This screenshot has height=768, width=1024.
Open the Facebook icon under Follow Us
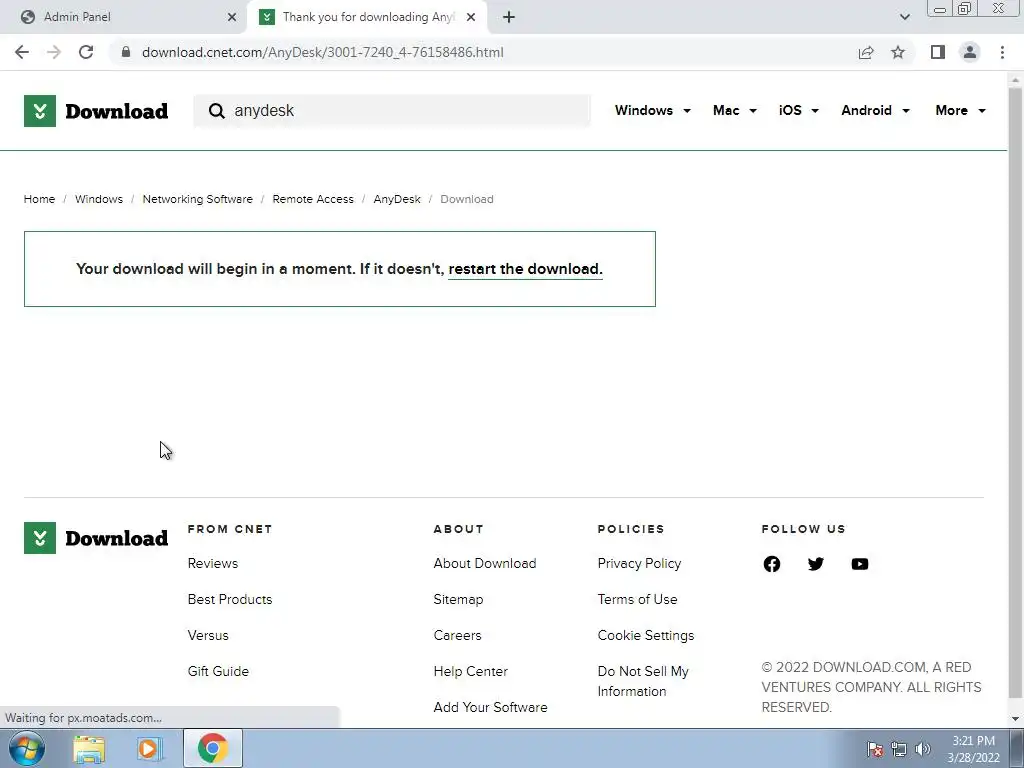click(772, 564)
